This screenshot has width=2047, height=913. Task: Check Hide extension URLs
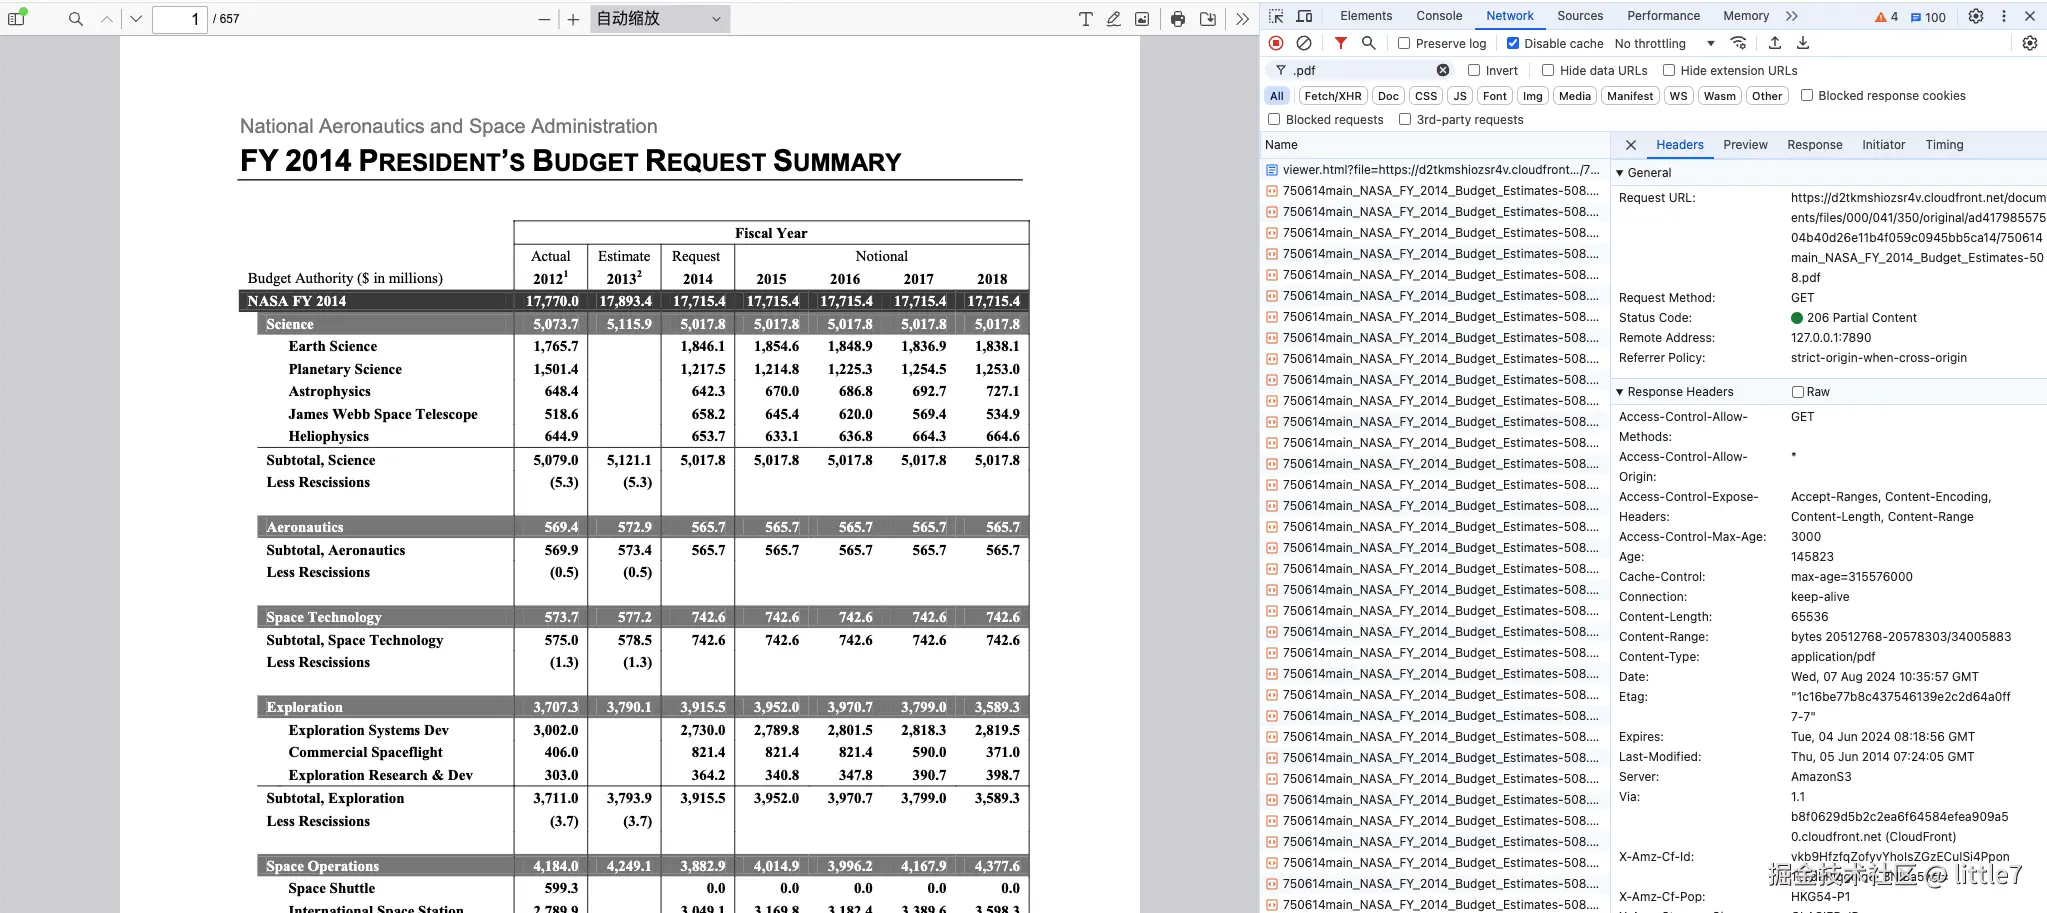1669,70
